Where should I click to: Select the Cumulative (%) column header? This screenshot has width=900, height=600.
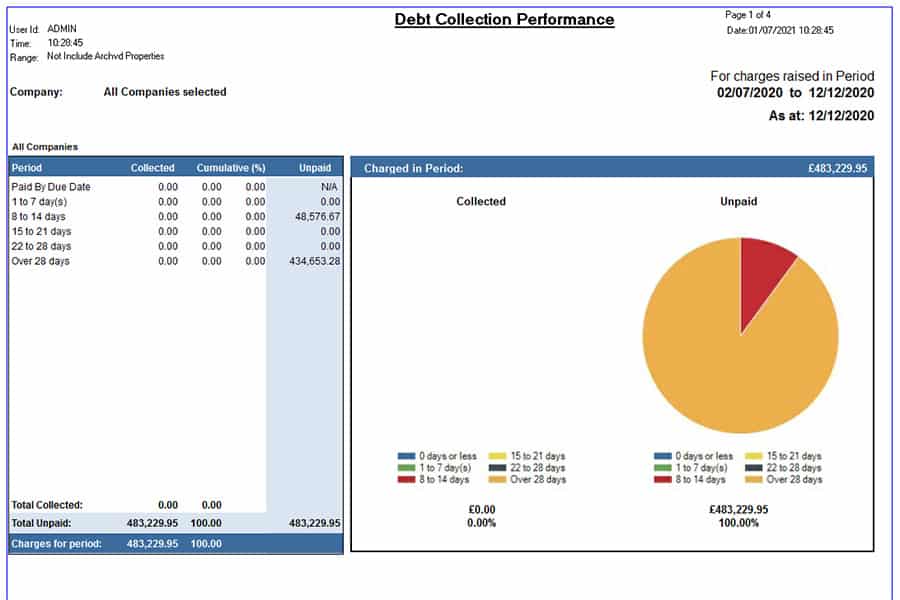pyautogui.click(x=230, y=168)
